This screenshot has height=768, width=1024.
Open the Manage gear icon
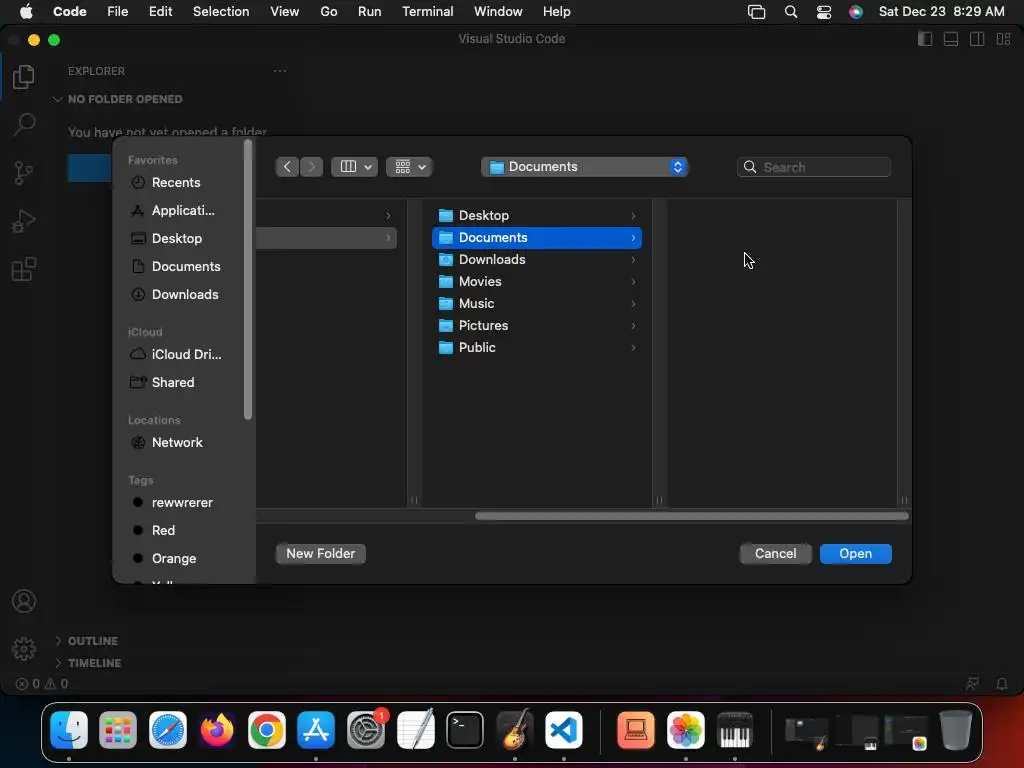pyautogui.click(x=24, y=649)
